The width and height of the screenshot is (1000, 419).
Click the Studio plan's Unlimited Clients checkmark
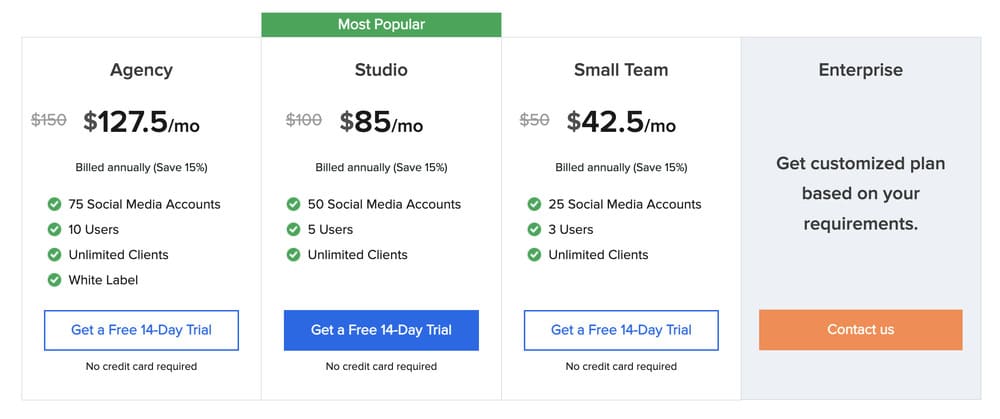[294, 255]
